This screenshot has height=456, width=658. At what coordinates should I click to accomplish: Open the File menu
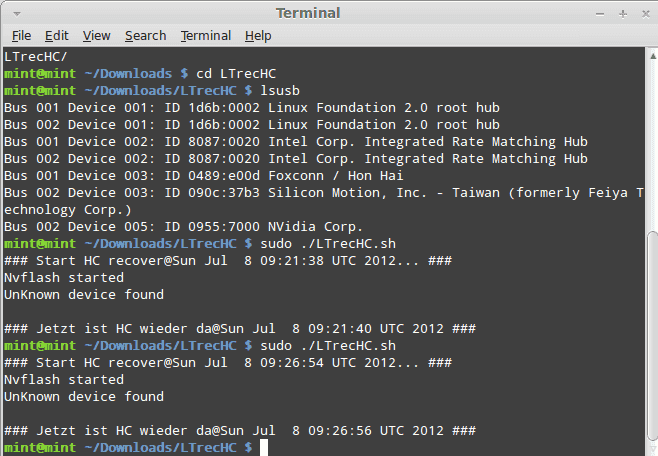point(21,36)
